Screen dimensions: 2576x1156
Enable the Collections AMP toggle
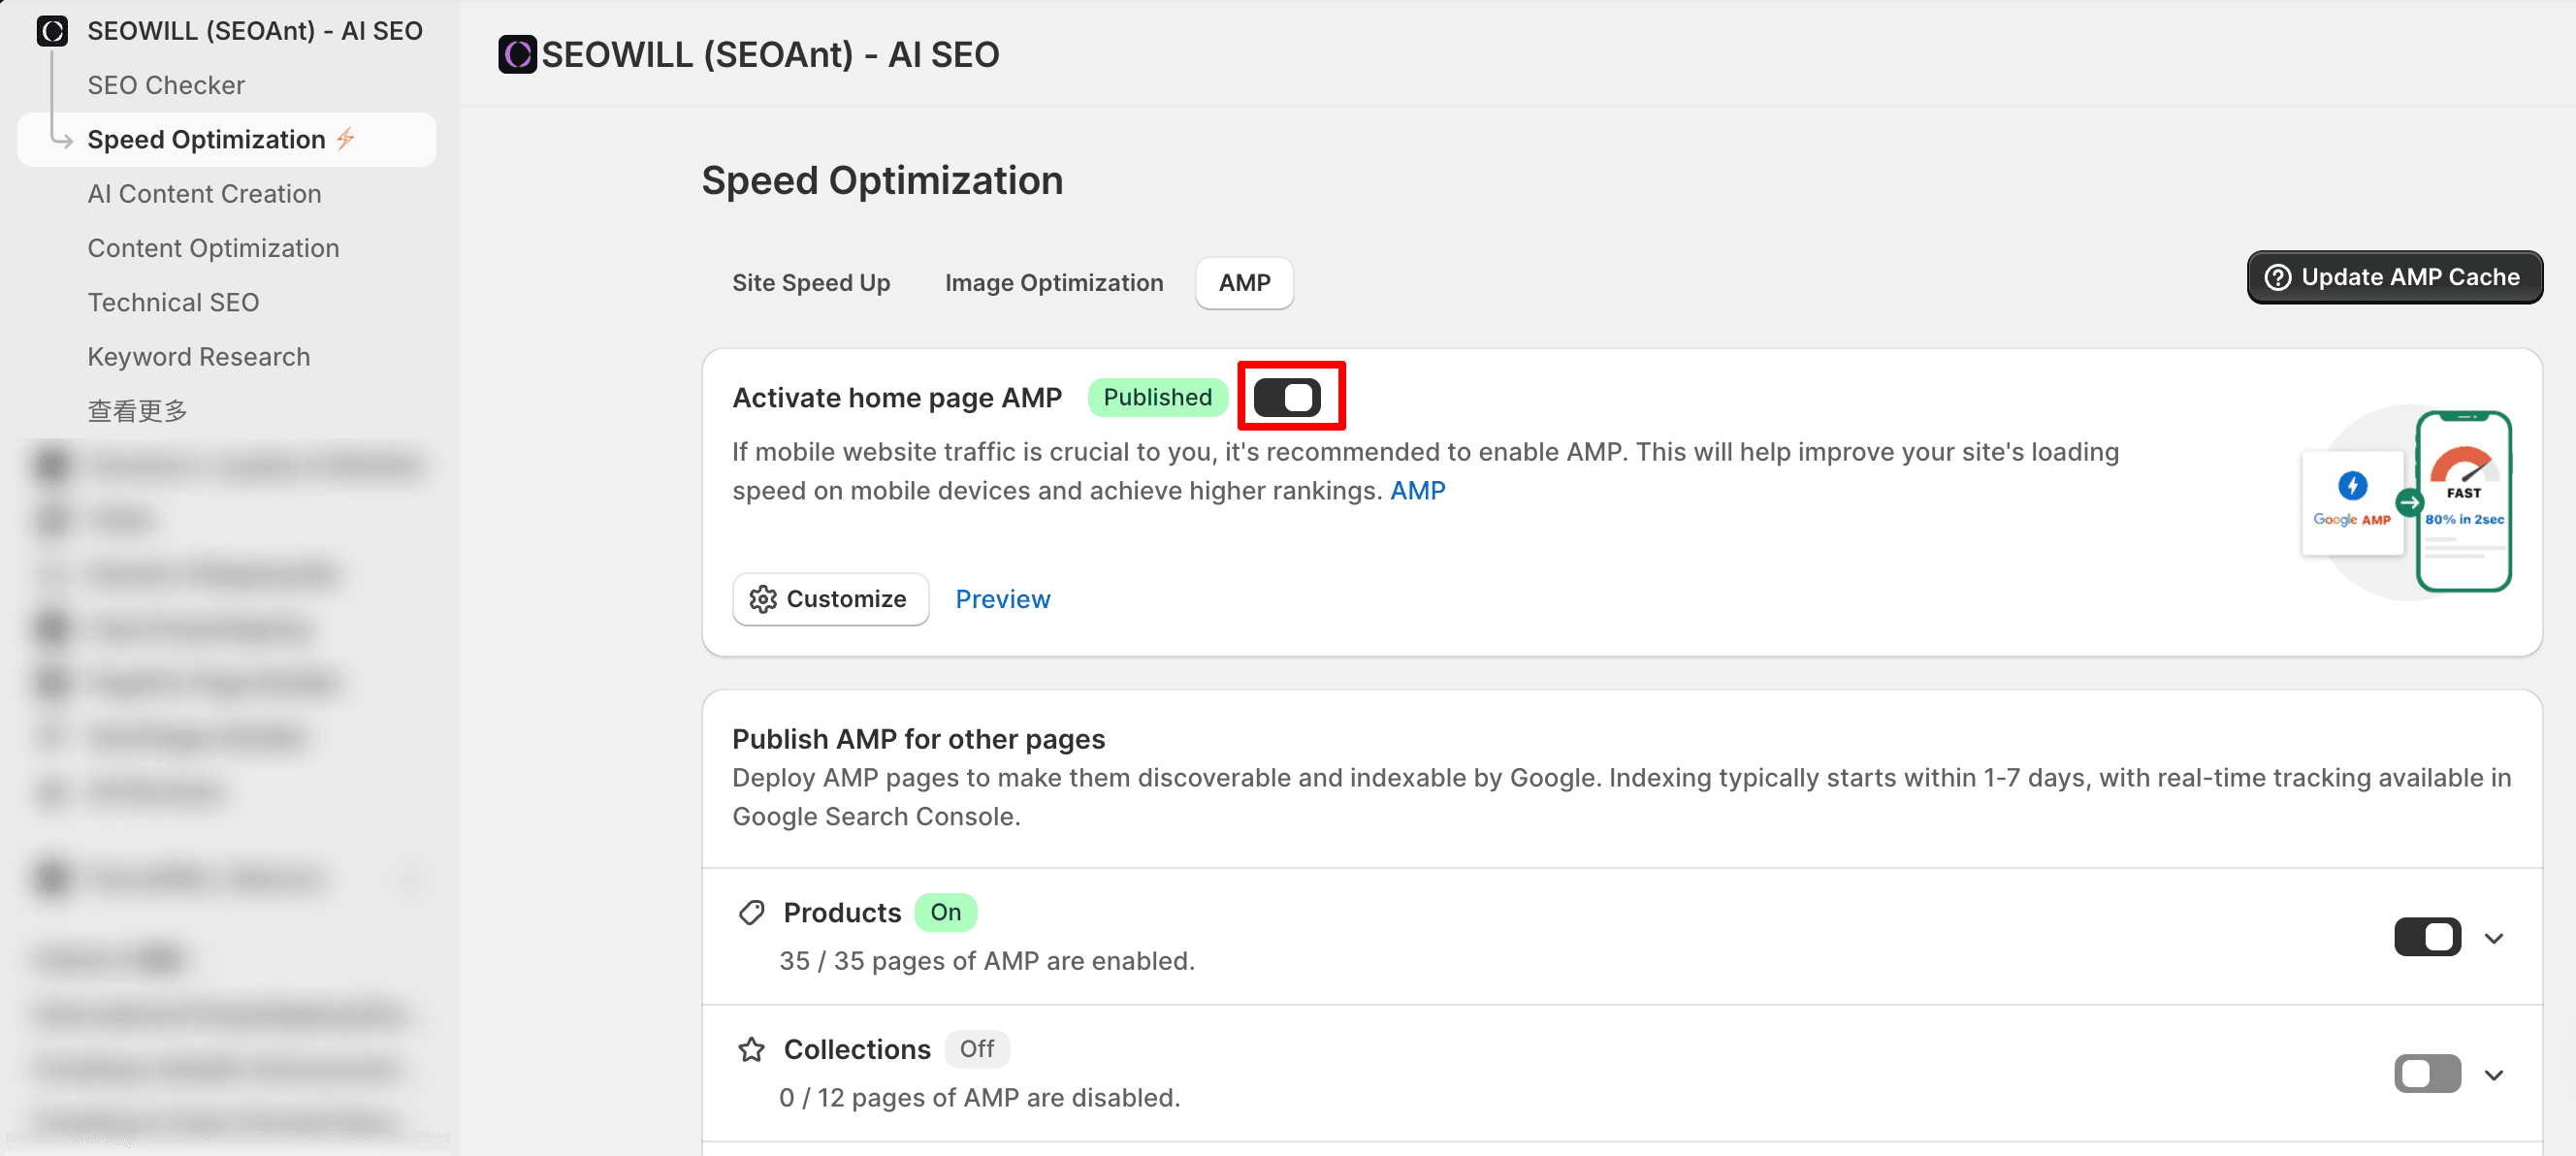(x=2426, y=1074)
